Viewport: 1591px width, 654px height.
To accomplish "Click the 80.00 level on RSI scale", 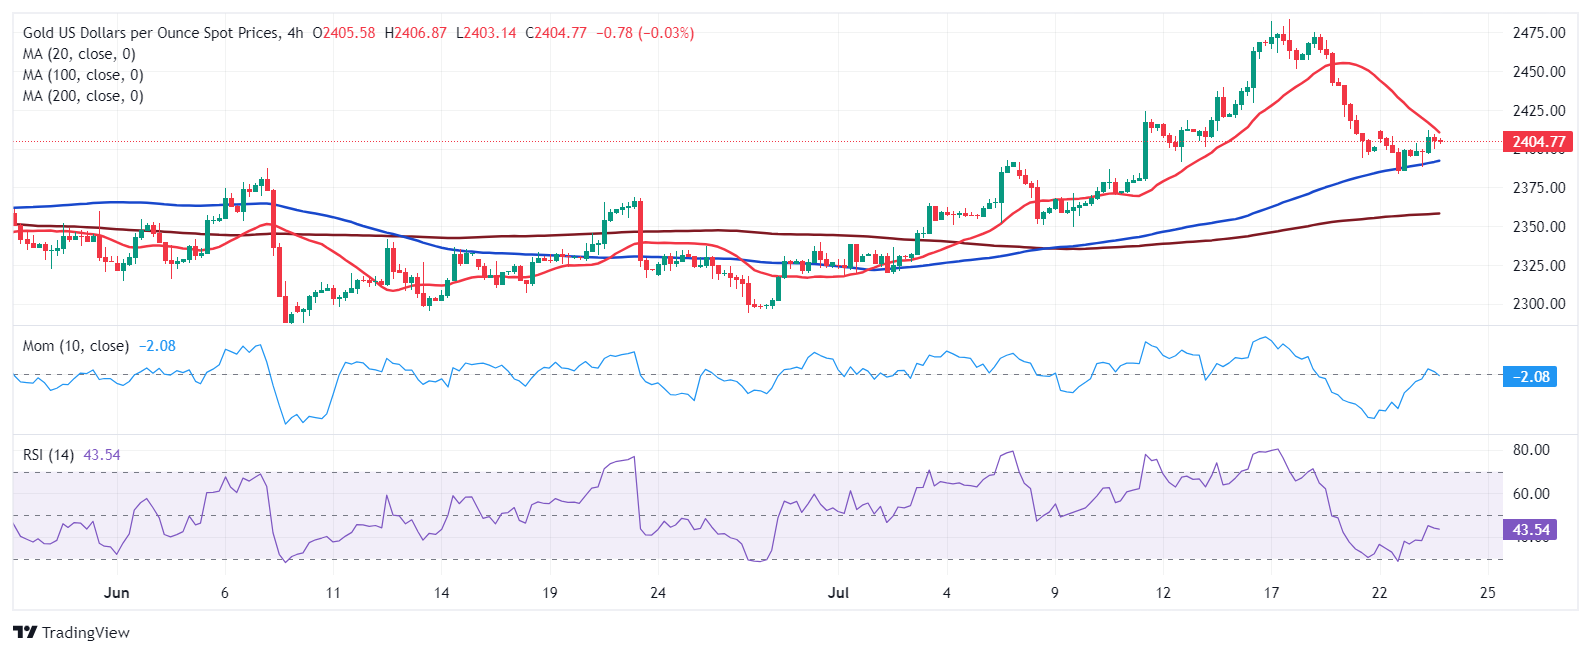I will 1531,450.
